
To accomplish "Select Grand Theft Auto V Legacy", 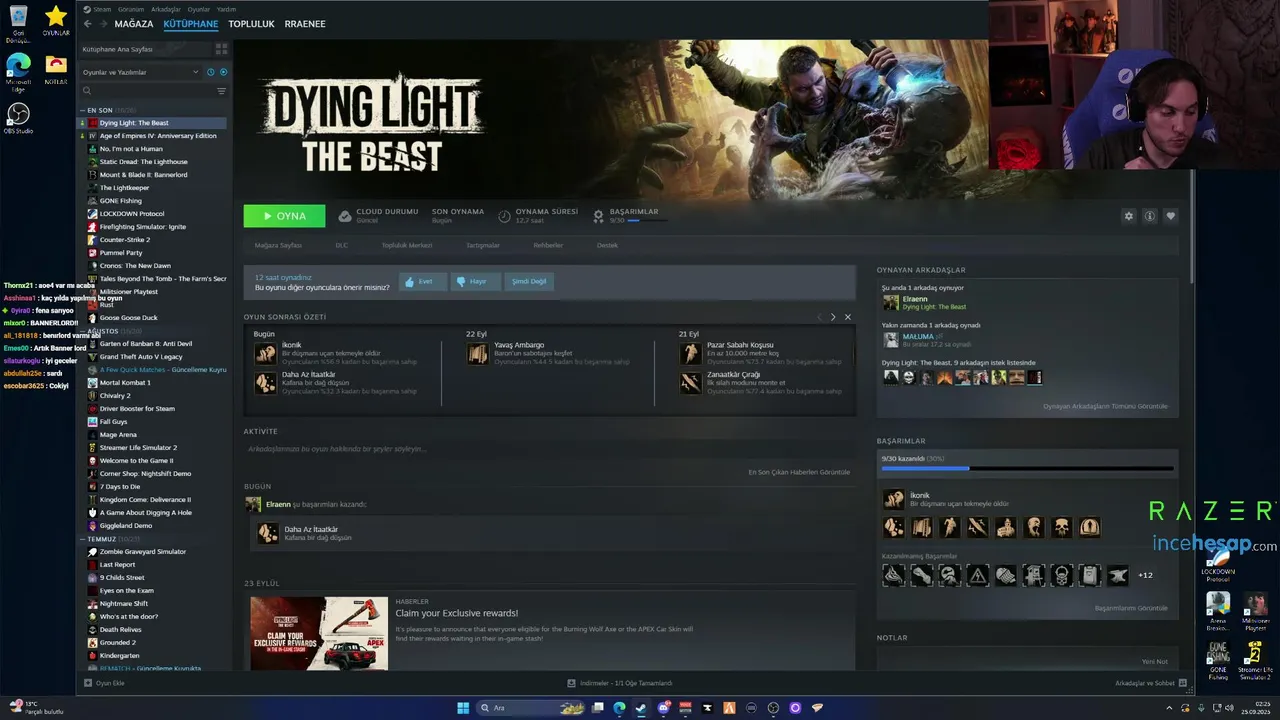I will pos(141,357).
